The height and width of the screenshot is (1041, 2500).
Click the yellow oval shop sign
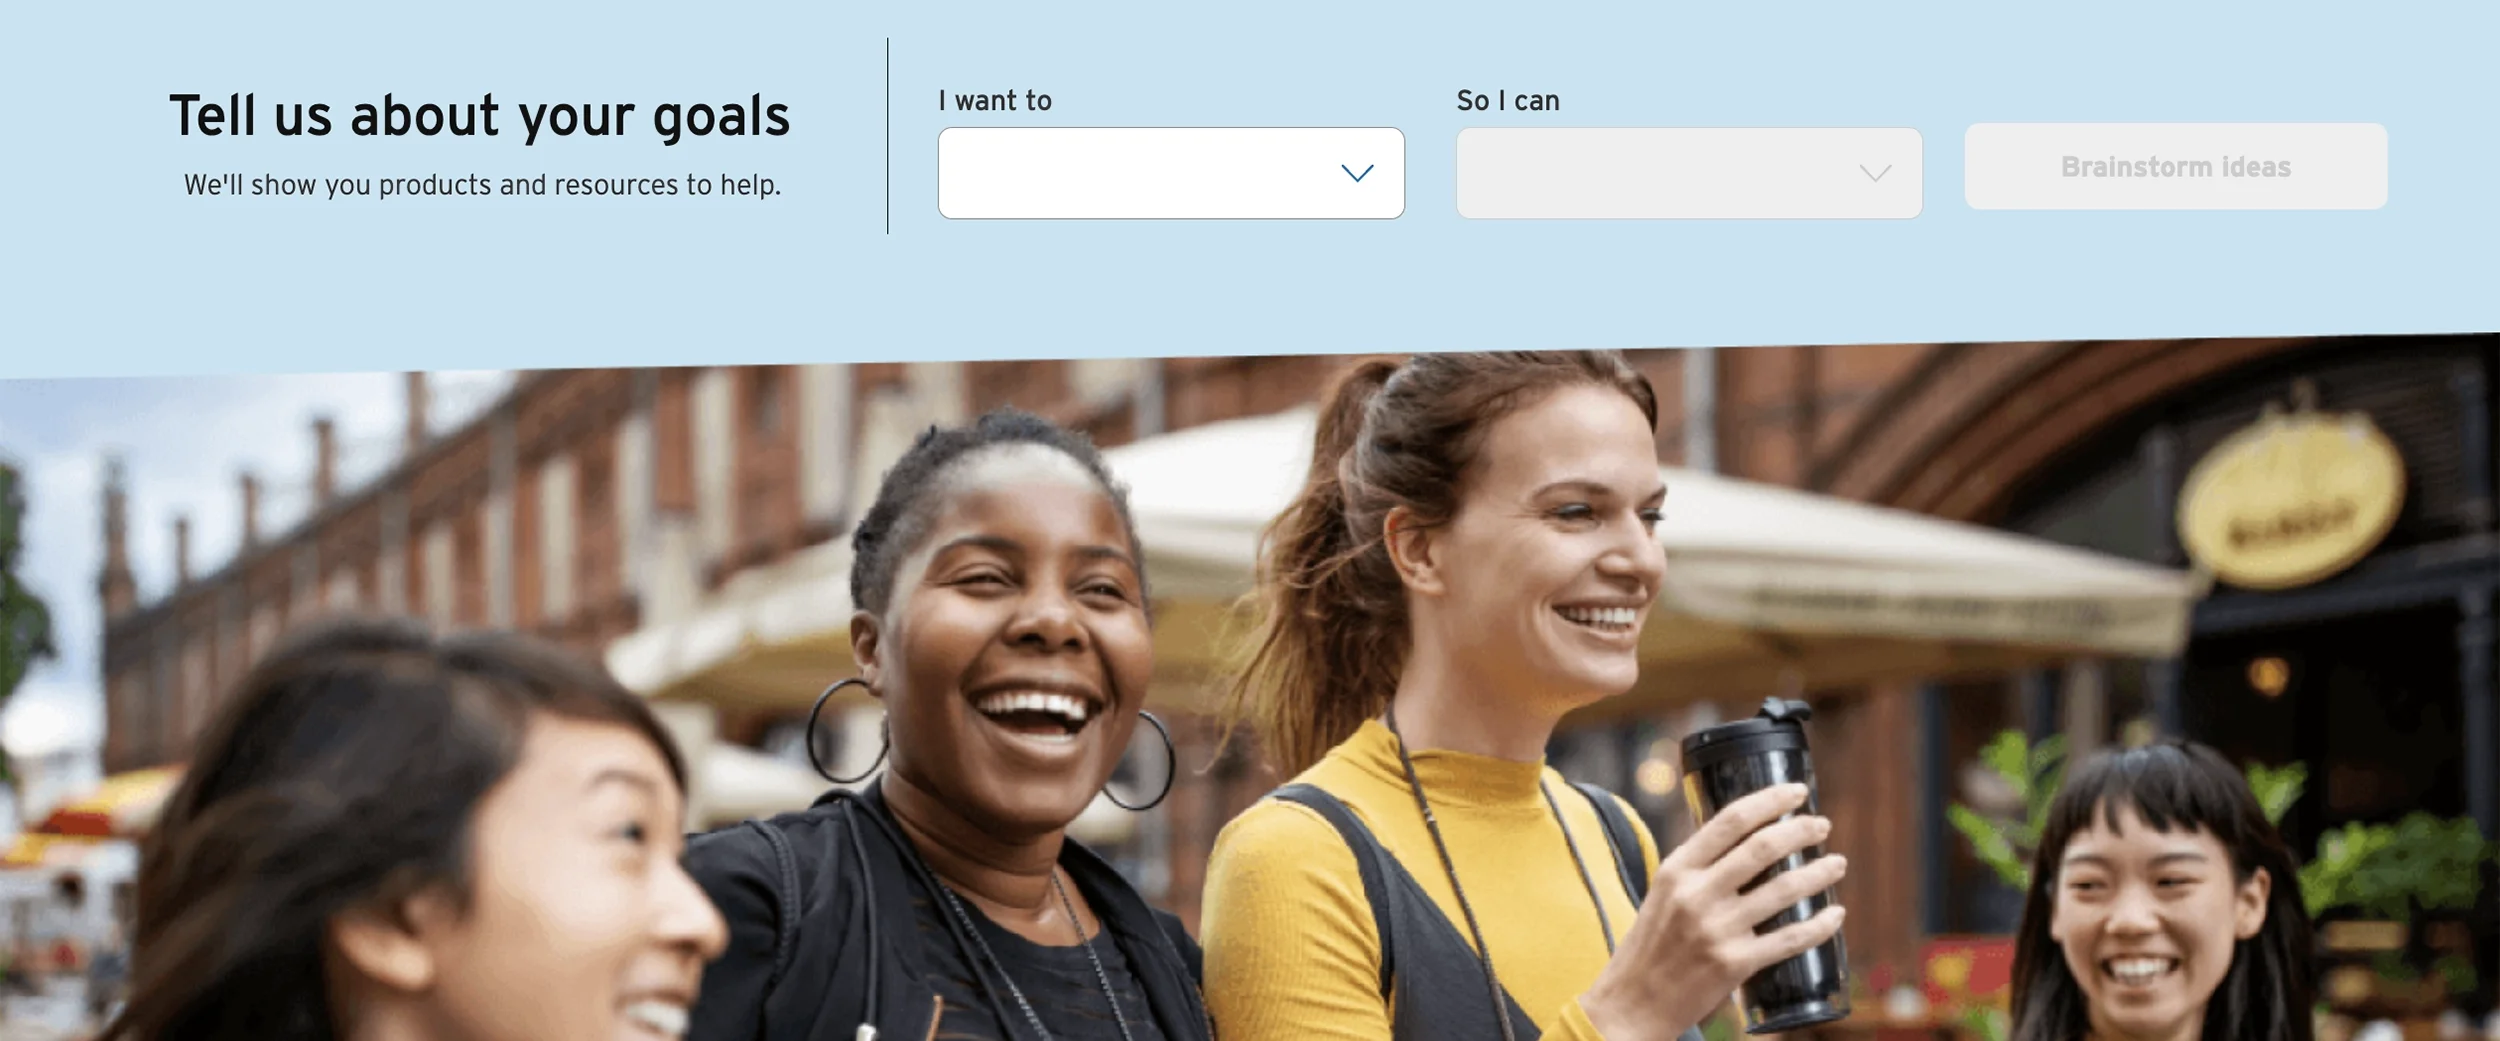[2290, 500]
